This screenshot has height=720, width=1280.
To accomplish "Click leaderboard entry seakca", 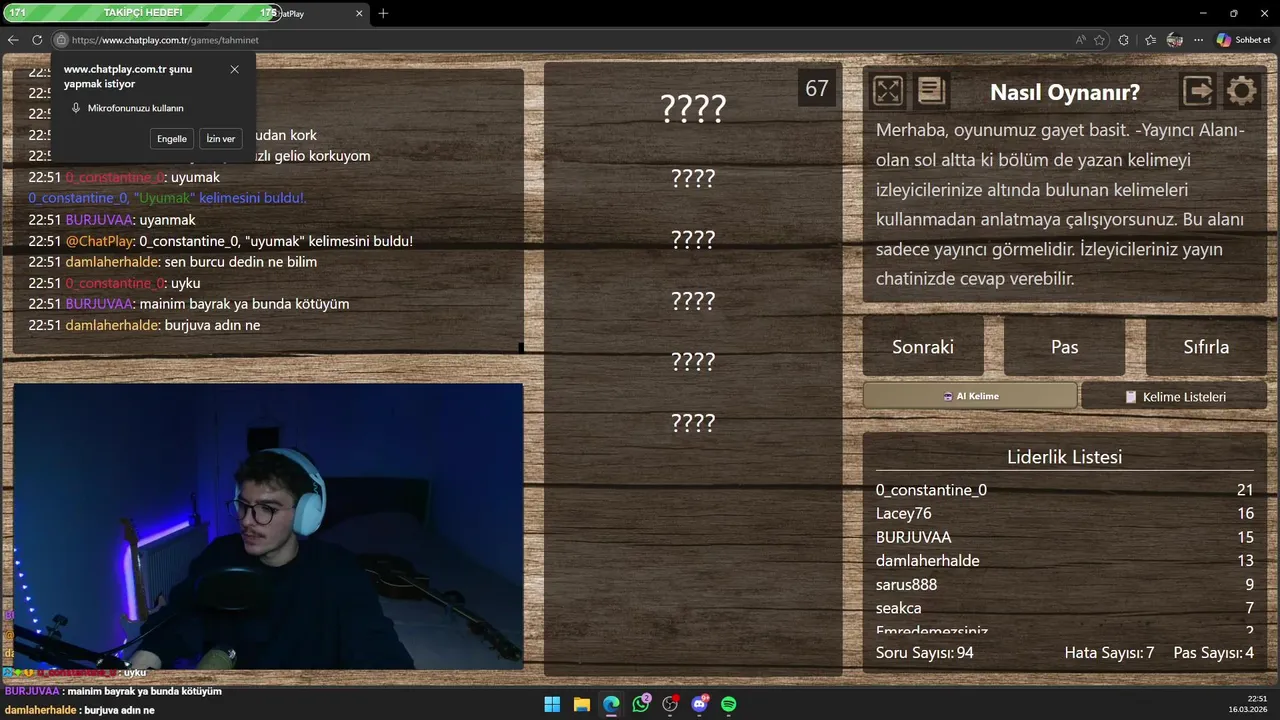I will click(x=898, y=608).
